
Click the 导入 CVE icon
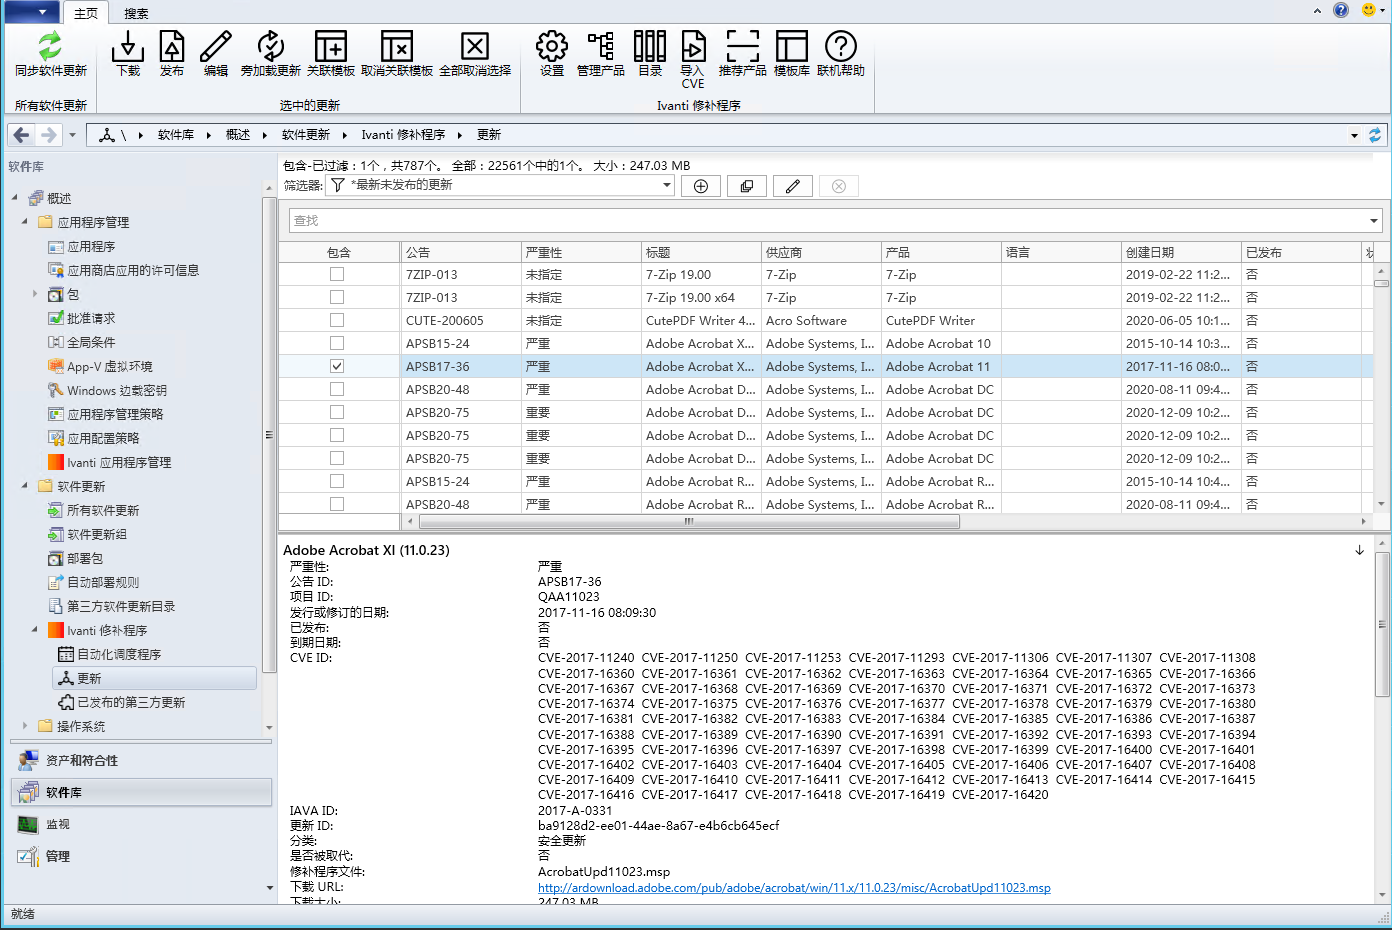pyautogui.click(x=693, y=46)
